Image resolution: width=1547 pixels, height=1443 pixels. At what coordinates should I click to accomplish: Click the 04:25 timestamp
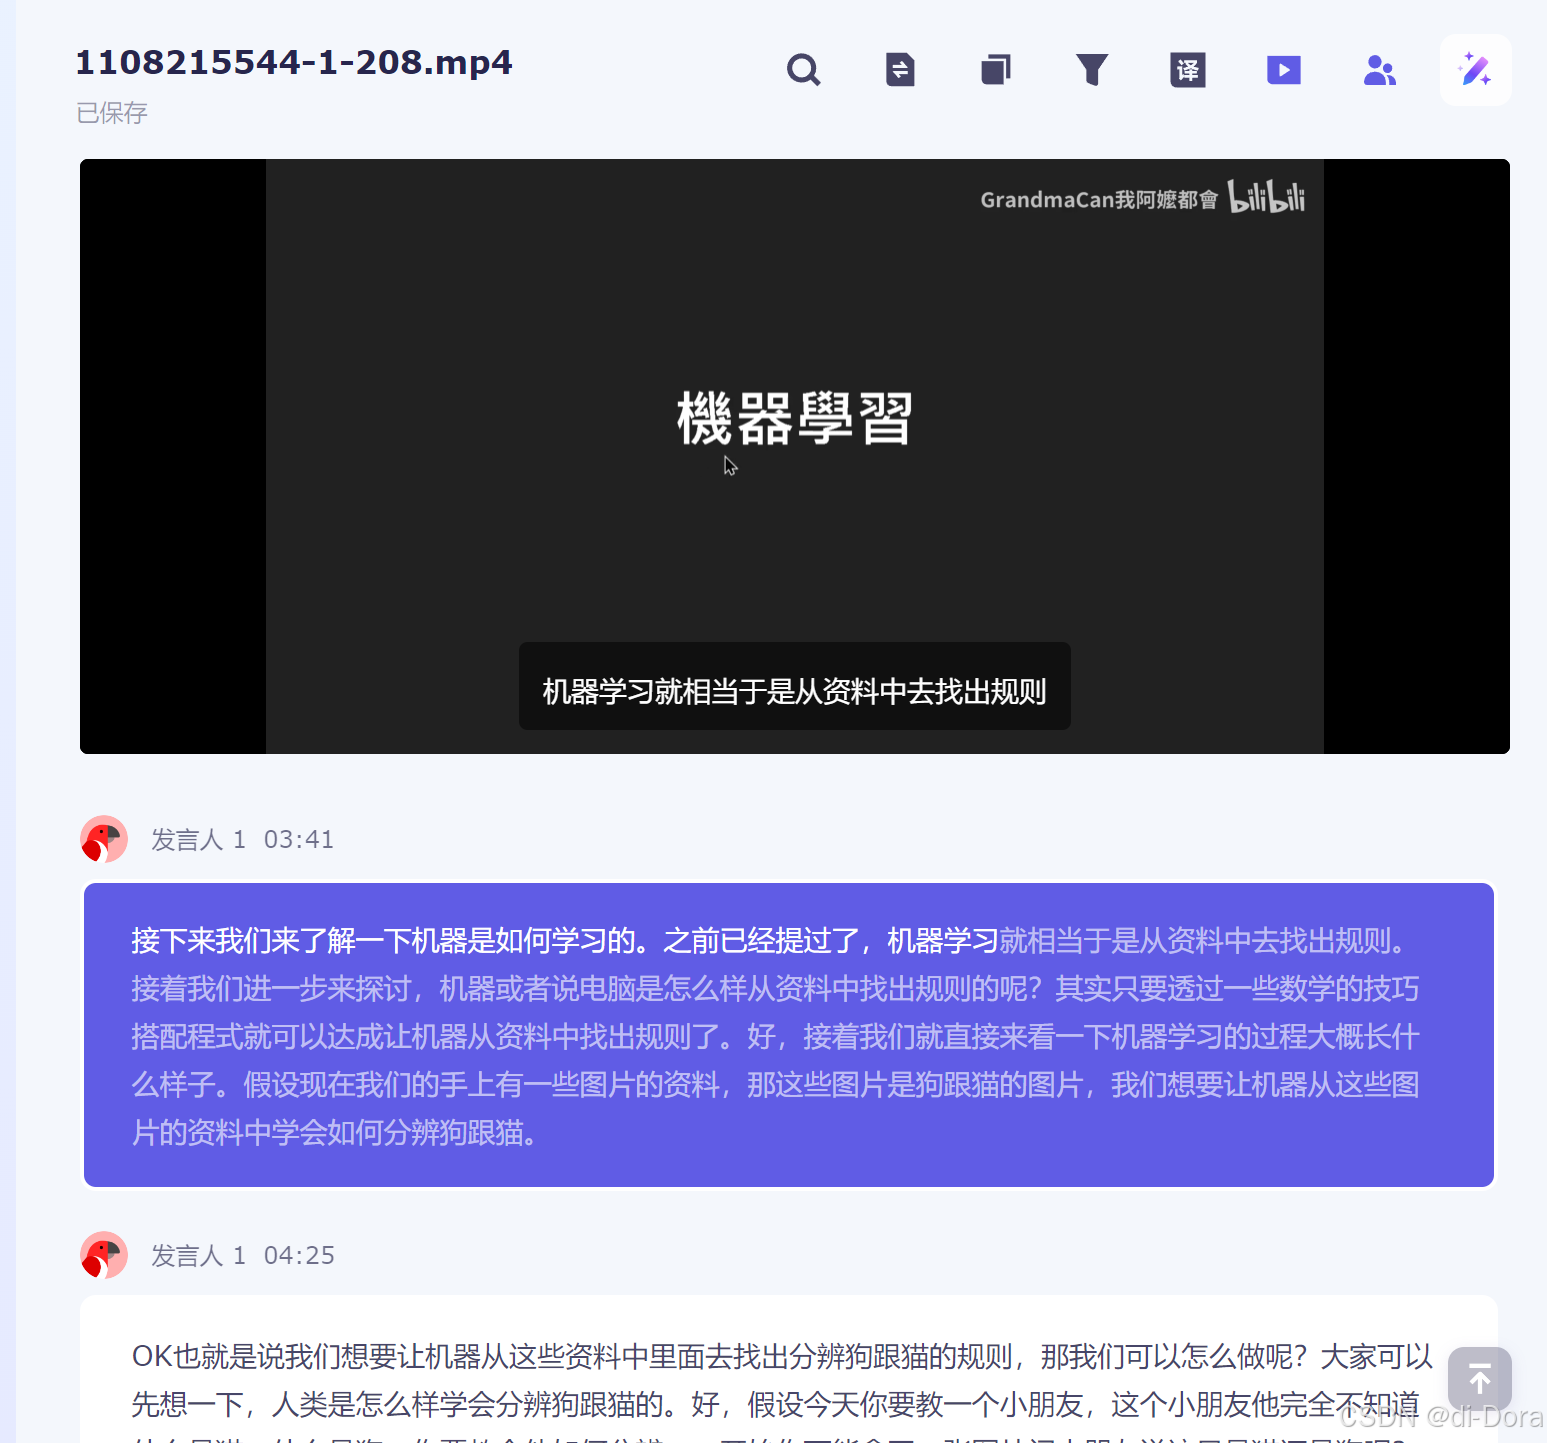pyautogui.click(x=299, y=1255)
